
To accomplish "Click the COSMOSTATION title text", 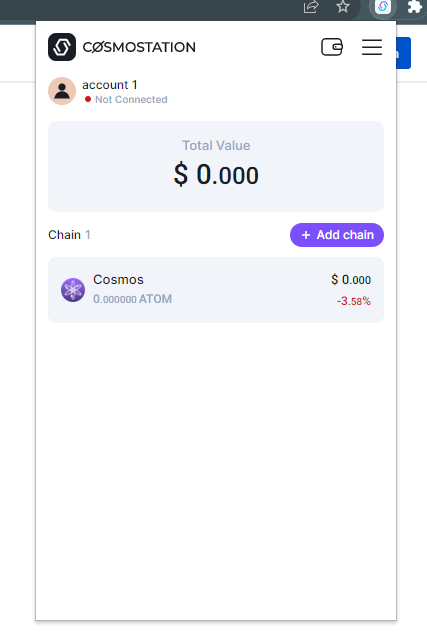I will 139,47.
